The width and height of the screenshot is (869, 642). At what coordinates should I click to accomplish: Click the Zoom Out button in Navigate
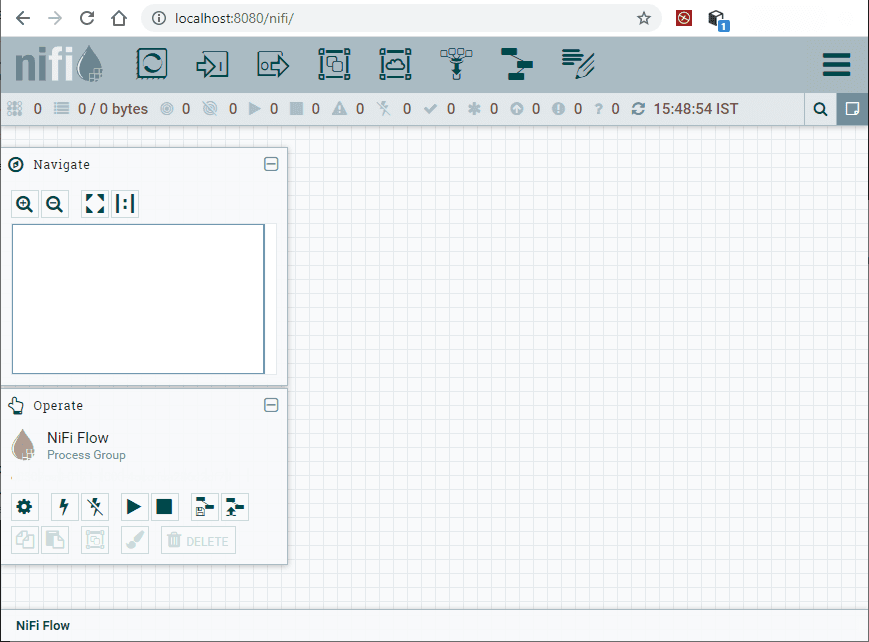tap(55, 204)
